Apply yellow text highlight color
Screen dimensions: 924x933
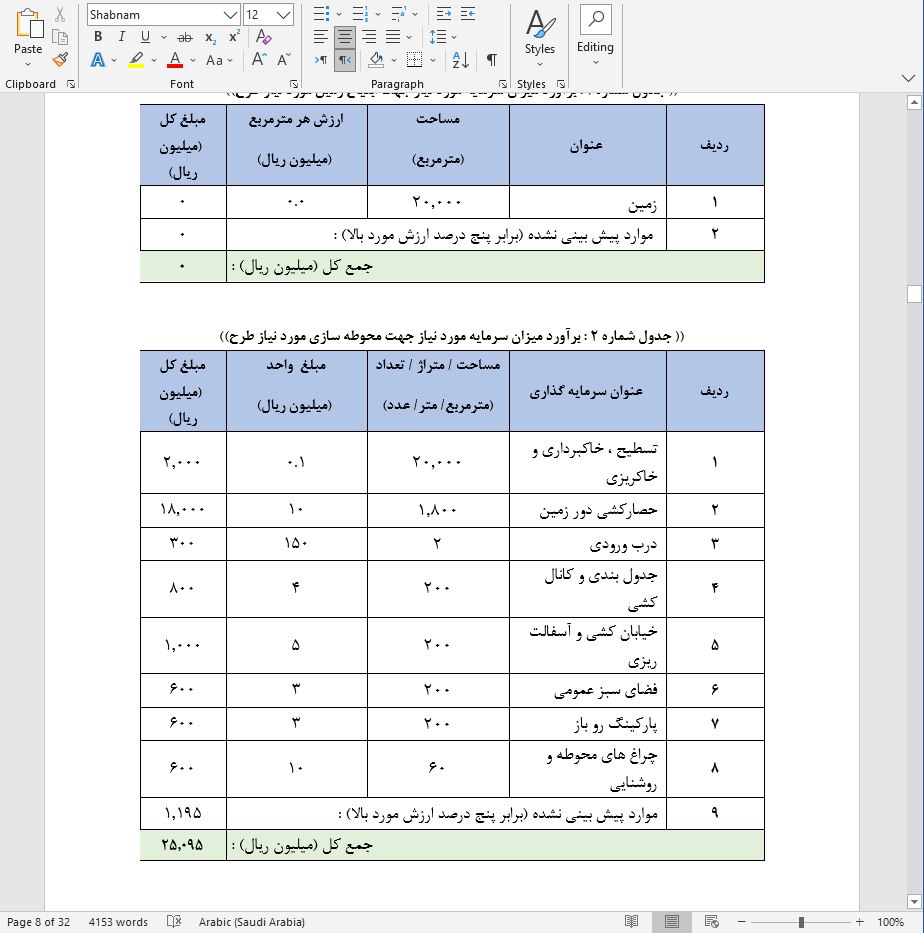point(136,60)
